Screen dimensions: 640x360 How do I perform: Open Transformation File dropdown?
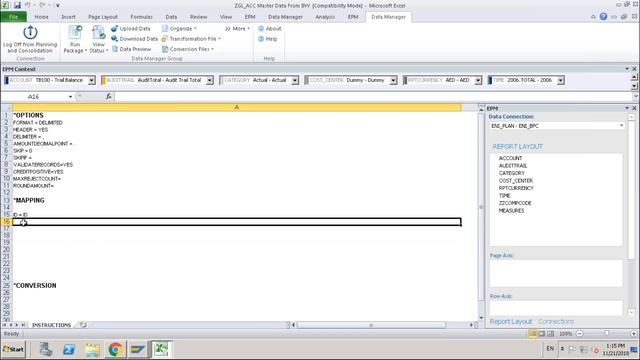coord(191,39)
